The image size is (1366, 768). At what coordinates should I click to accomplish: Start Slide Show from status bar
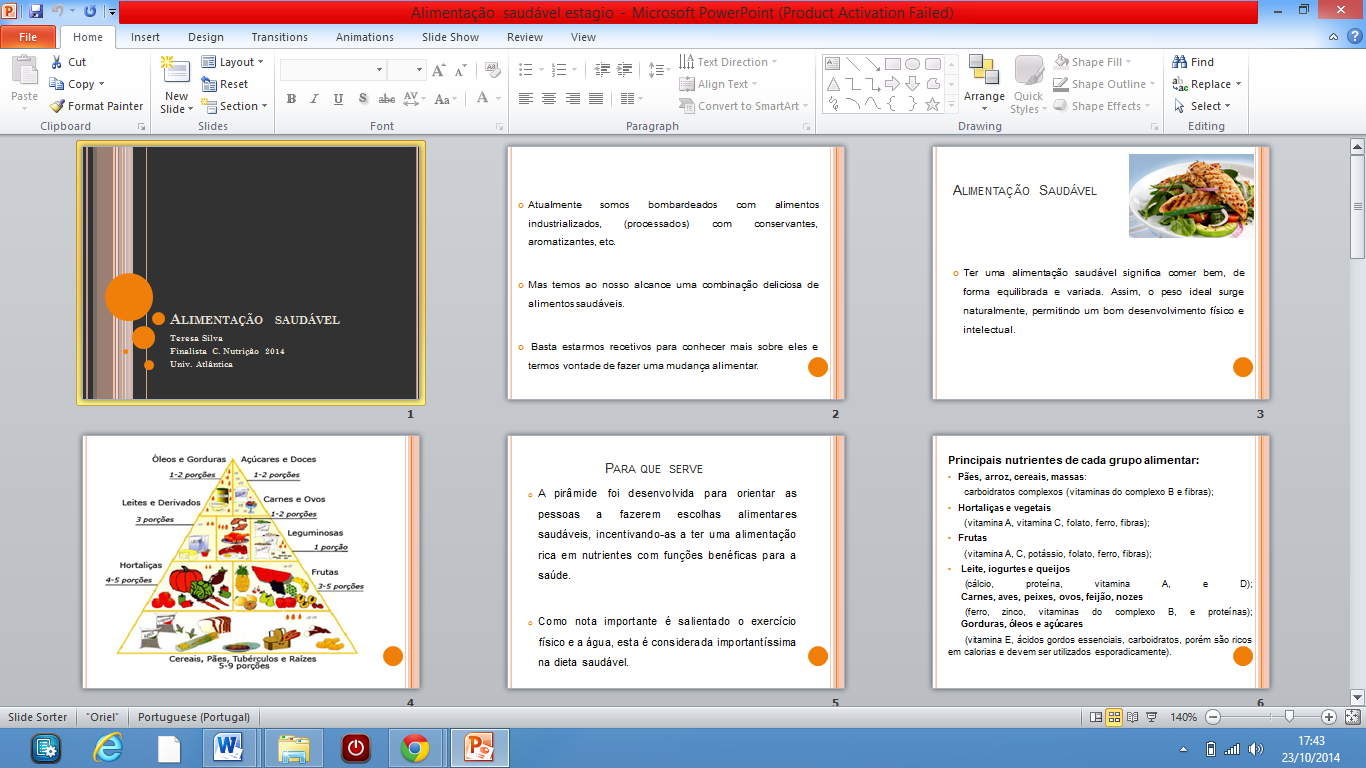click(x=1151, y=717)
